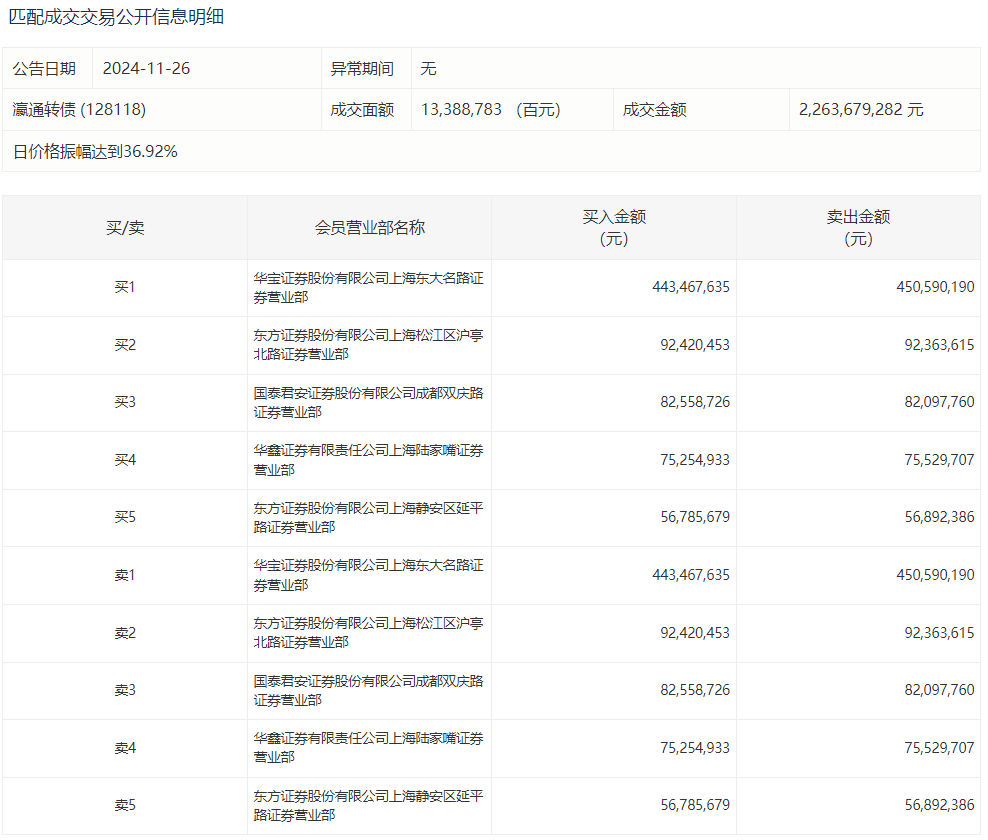The height and width of the screenshot is (840, 988).
Task: Click the 成交金额 value 2,263,679,282 元
Action: click(x=861, y=110)
